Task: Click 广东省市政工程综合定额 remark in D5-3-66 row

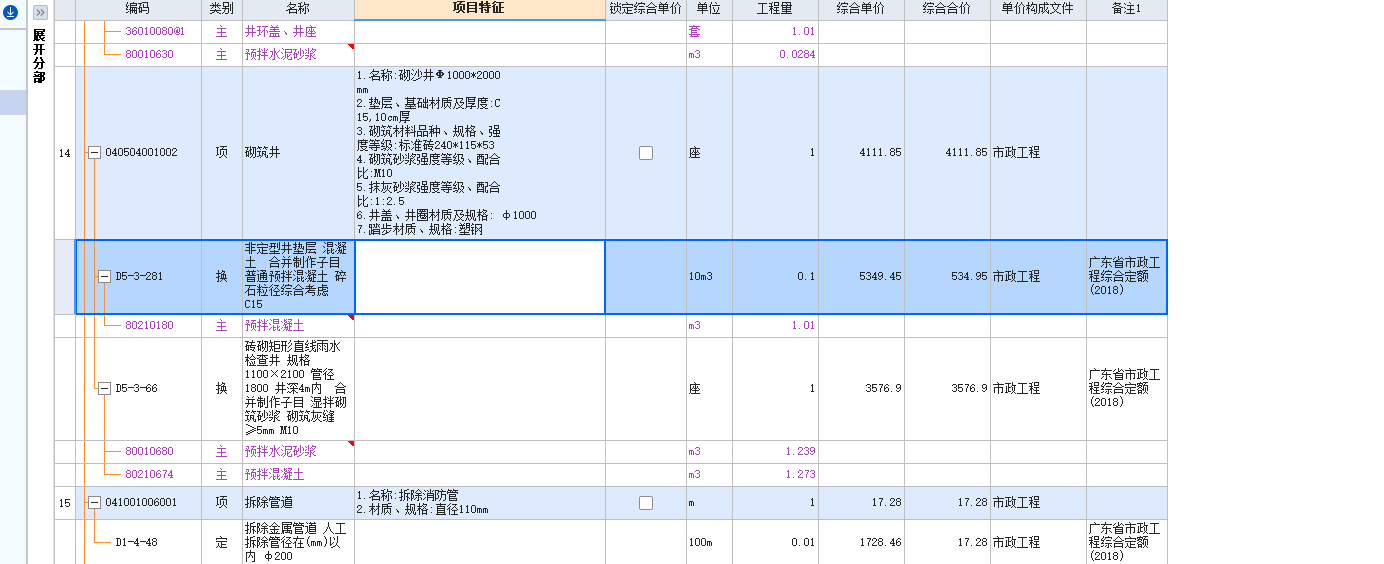Action: (1124, 389)
